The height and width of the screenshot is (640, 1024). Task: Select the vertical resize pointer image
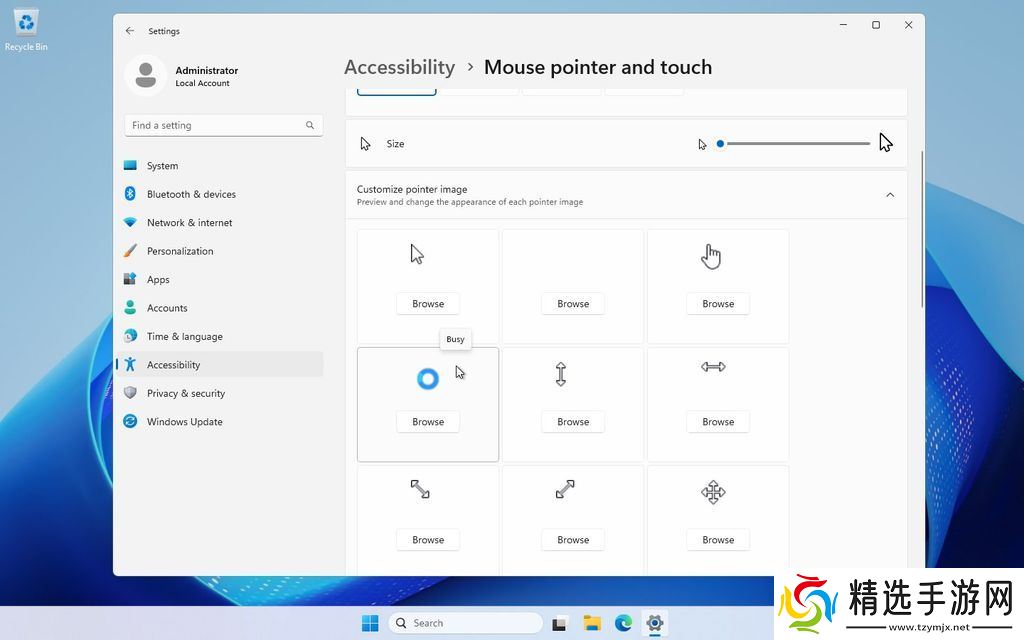pyautogui.click(x=561, y=374)
